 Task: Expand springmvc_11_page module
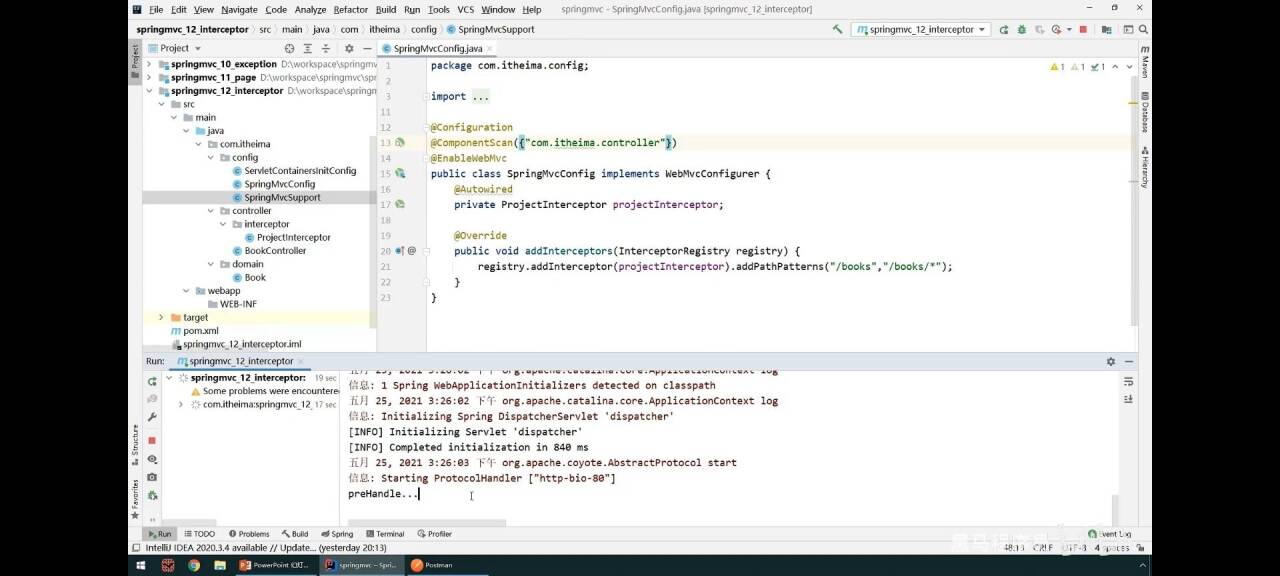click(150, 77)
